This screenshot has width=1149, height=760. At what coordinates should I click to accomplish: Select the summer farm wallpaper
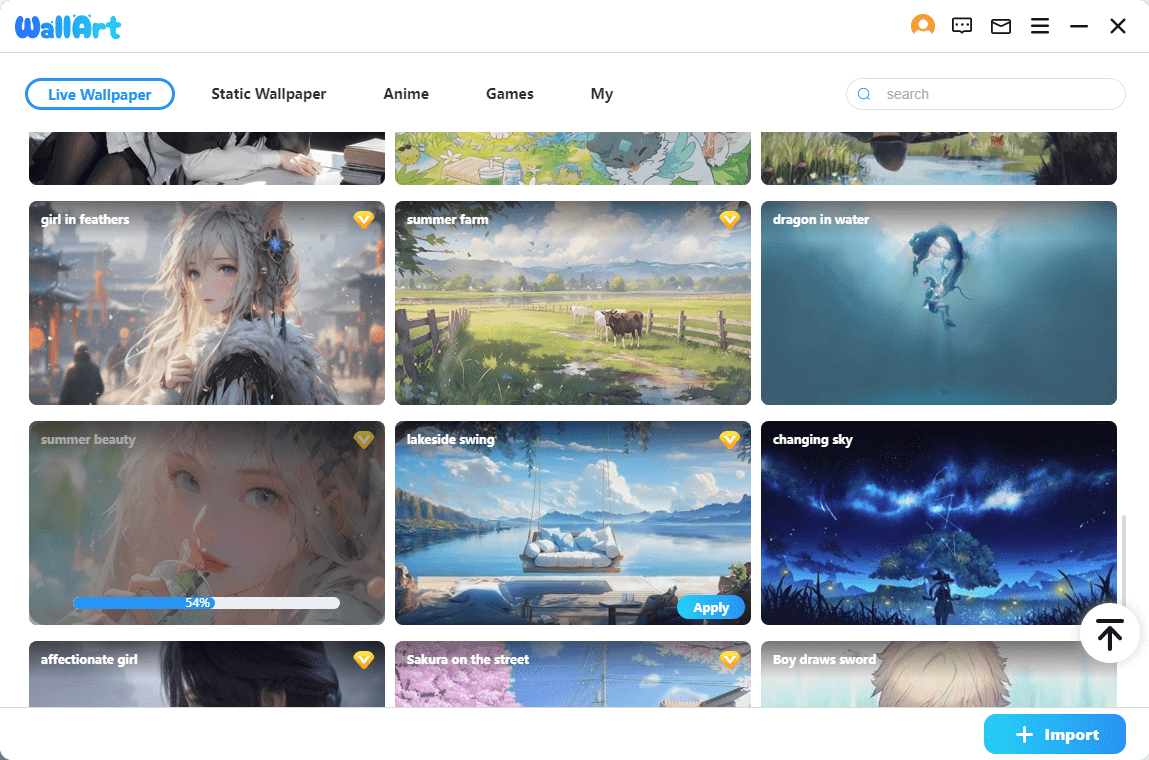click(572, 303)
